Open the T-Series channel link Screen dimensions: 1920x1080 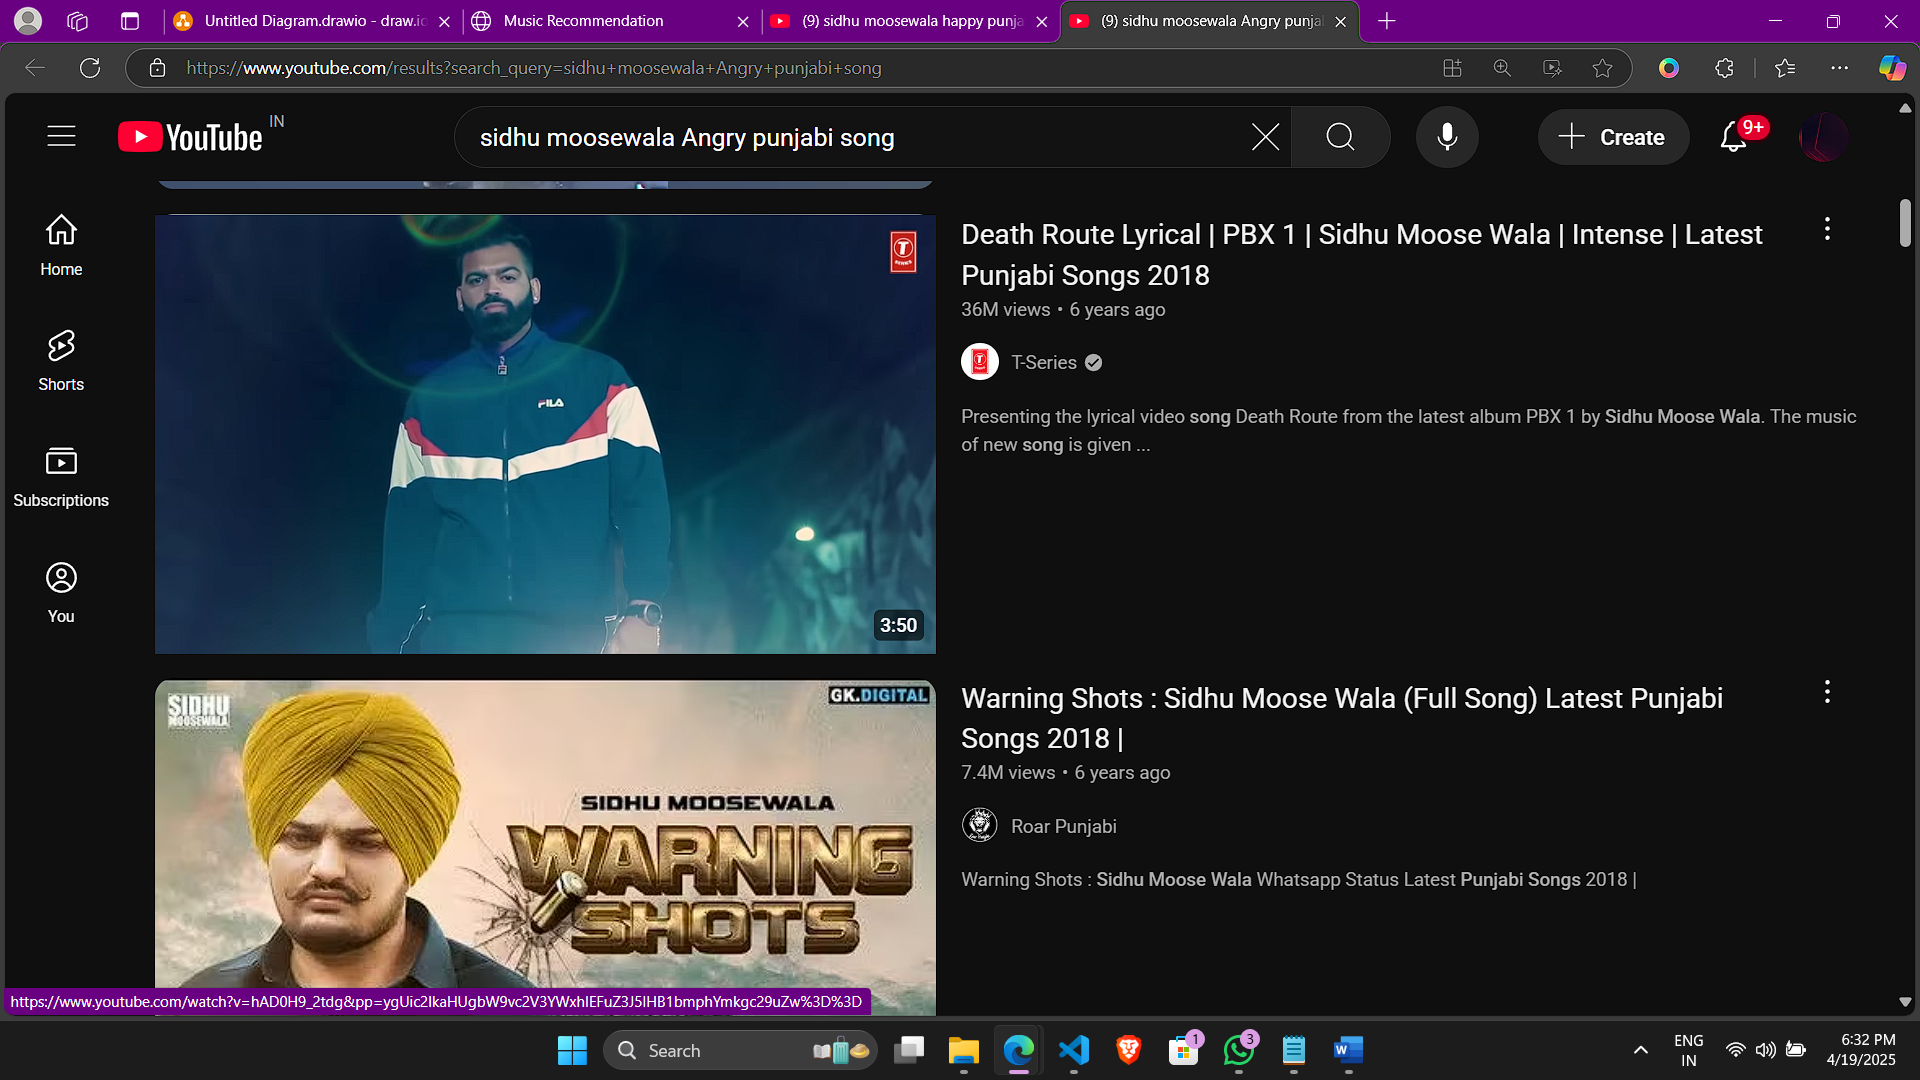coord(1043,362)
